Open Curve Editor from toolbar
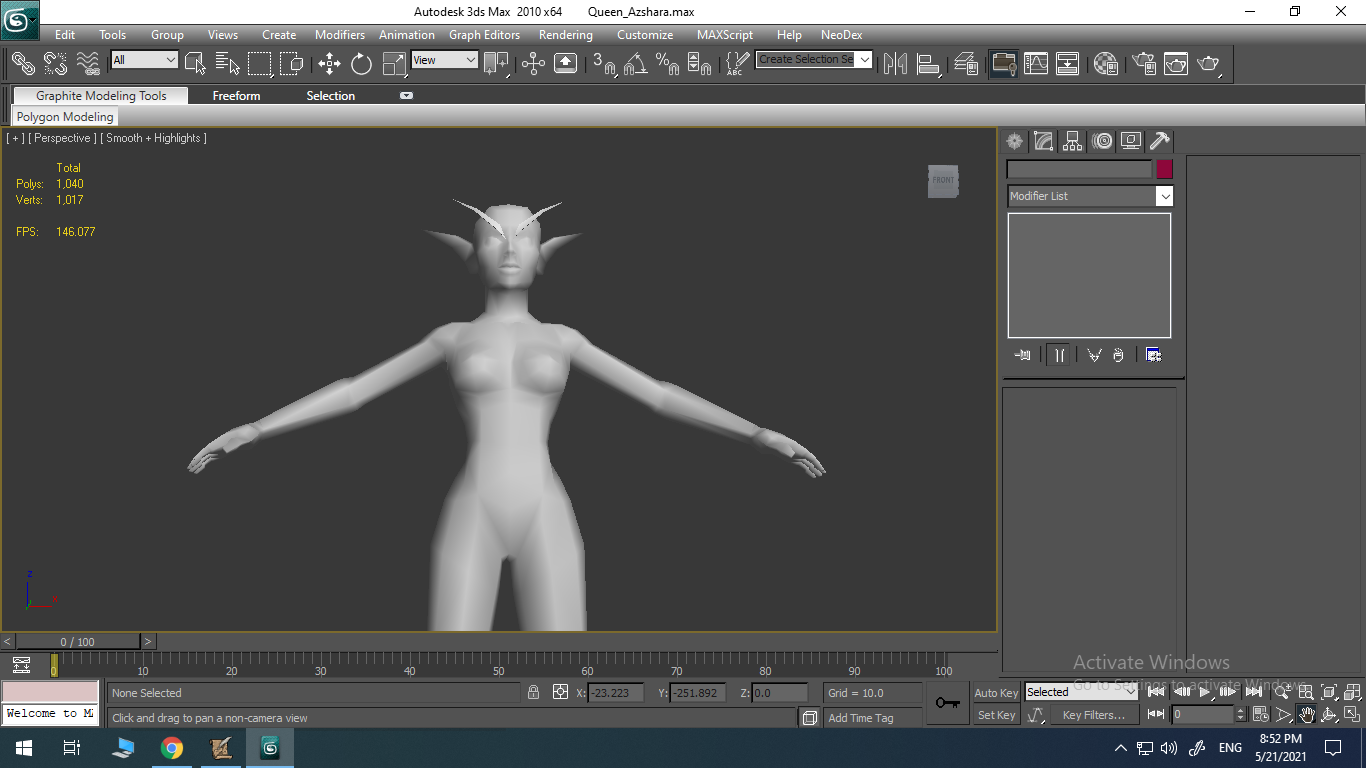This screenshot has height=768, width=1366. 1036,64
